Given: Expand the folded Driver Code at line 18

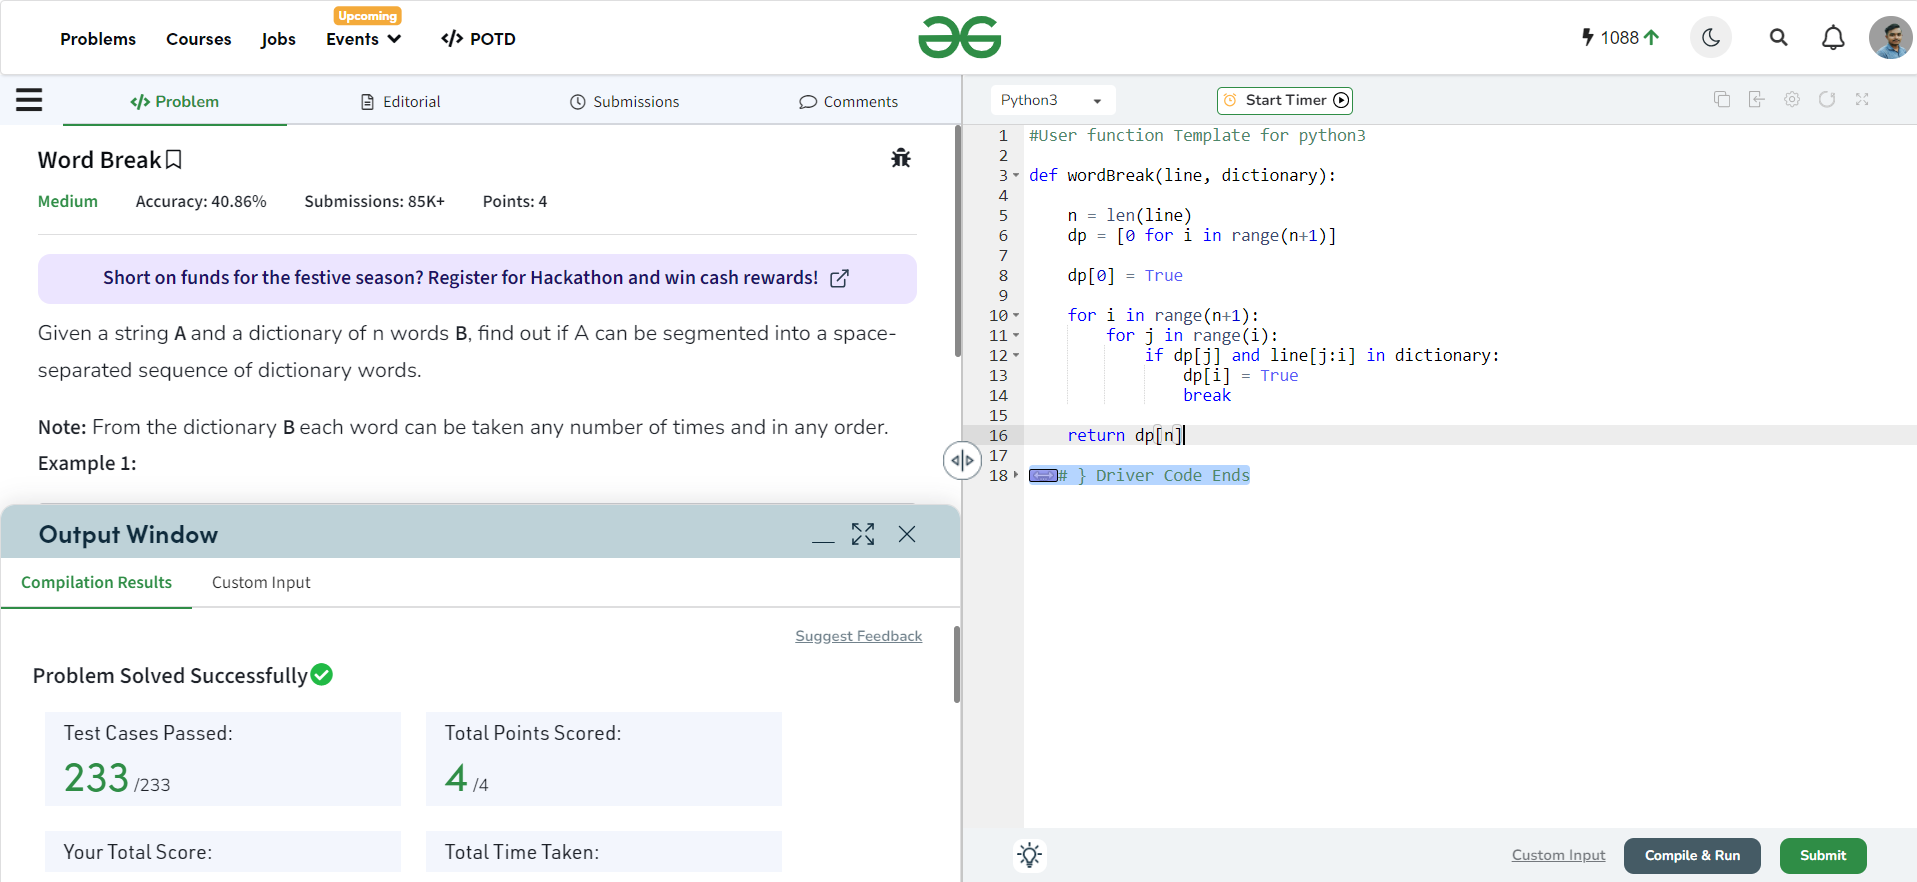Looking at the screenshot, I should pos(1016,475).
